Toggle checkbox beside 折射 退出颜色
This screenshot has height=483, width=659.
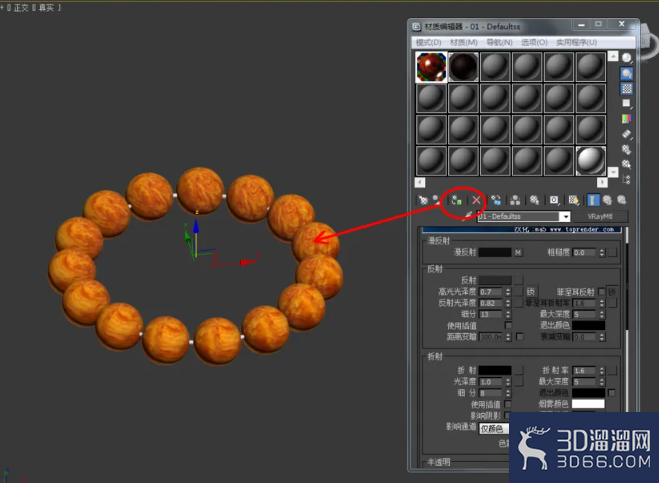[612, 393]
